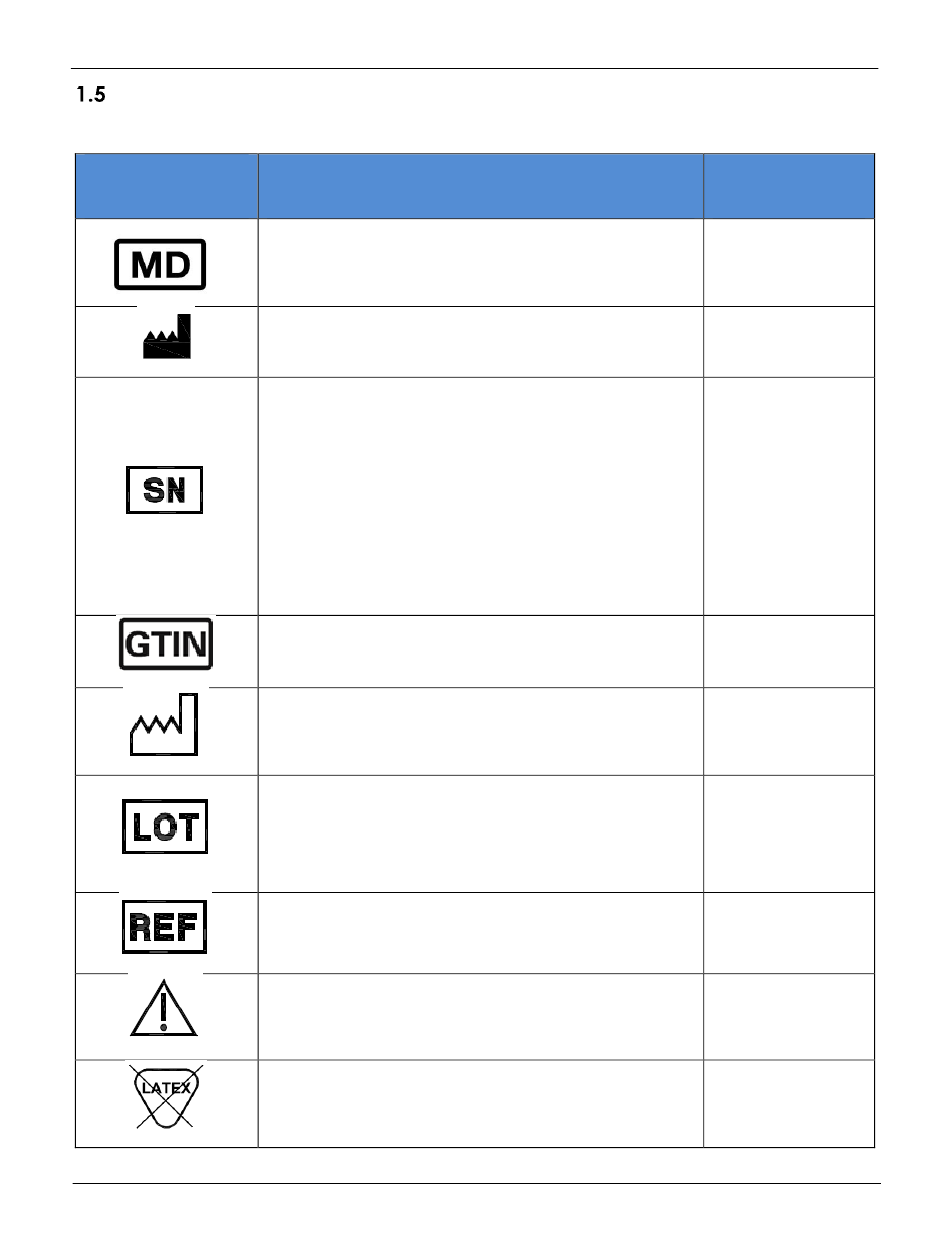The image size is (950, 1260).
Task: Select the description cell beside the caution triangle
Action: point(481,1017)
